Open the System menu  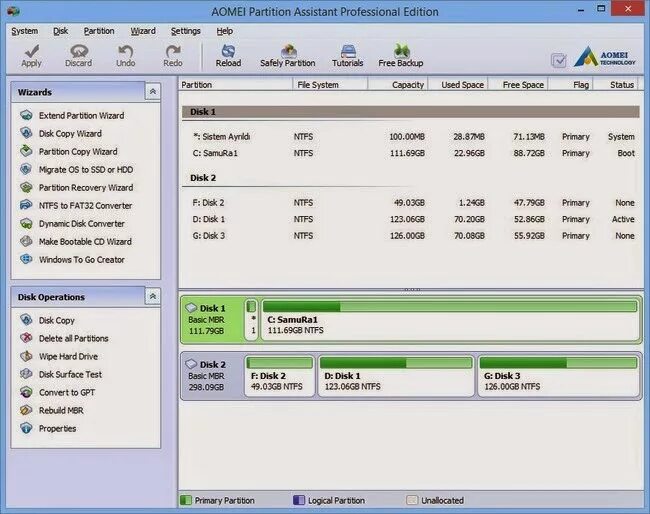(x=24, y=31)
